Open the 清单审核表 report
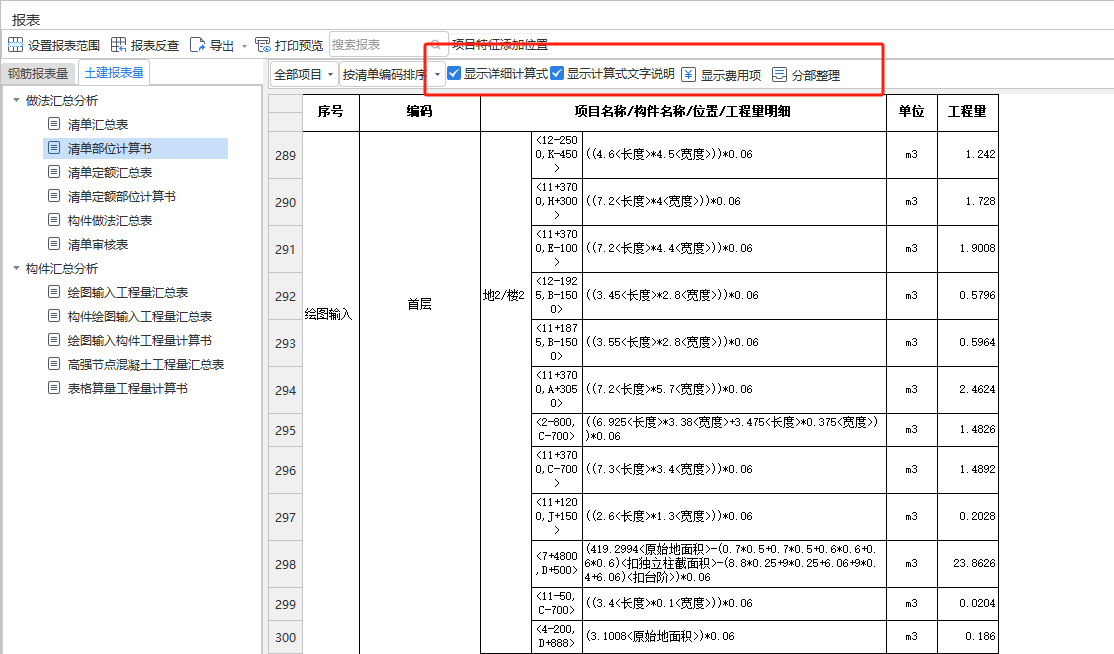The height and width of the screenshot is (654, 1114). click(97, 245)
